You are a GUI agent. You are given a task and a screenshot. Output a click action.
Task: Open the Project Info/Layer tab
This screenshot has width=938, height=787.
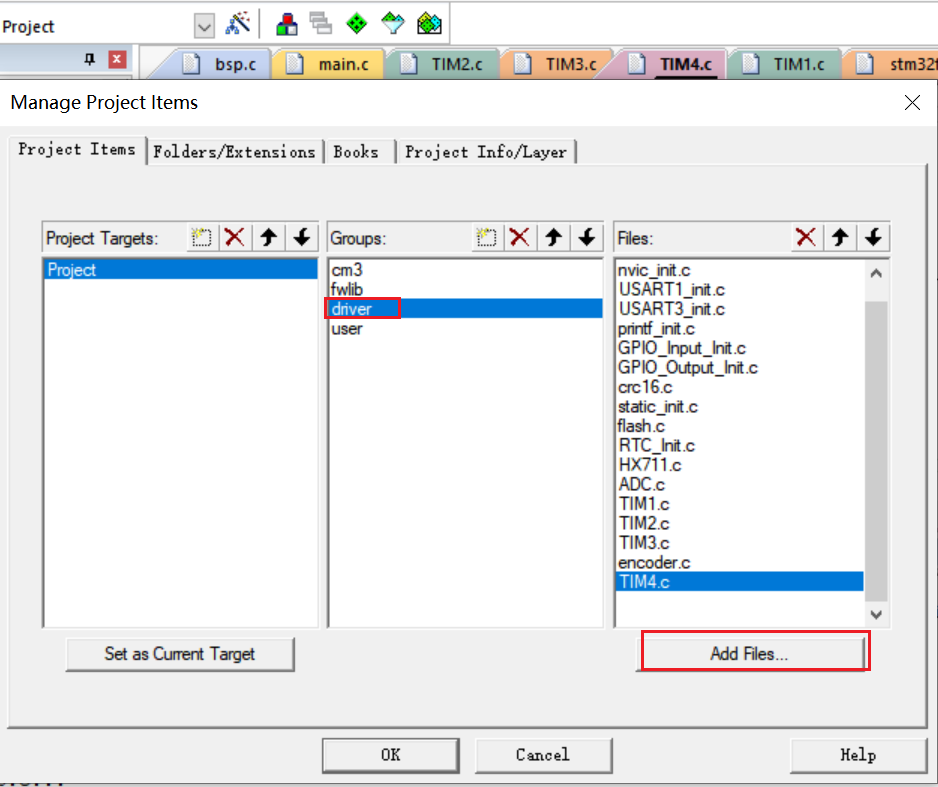tap(487, 151)
